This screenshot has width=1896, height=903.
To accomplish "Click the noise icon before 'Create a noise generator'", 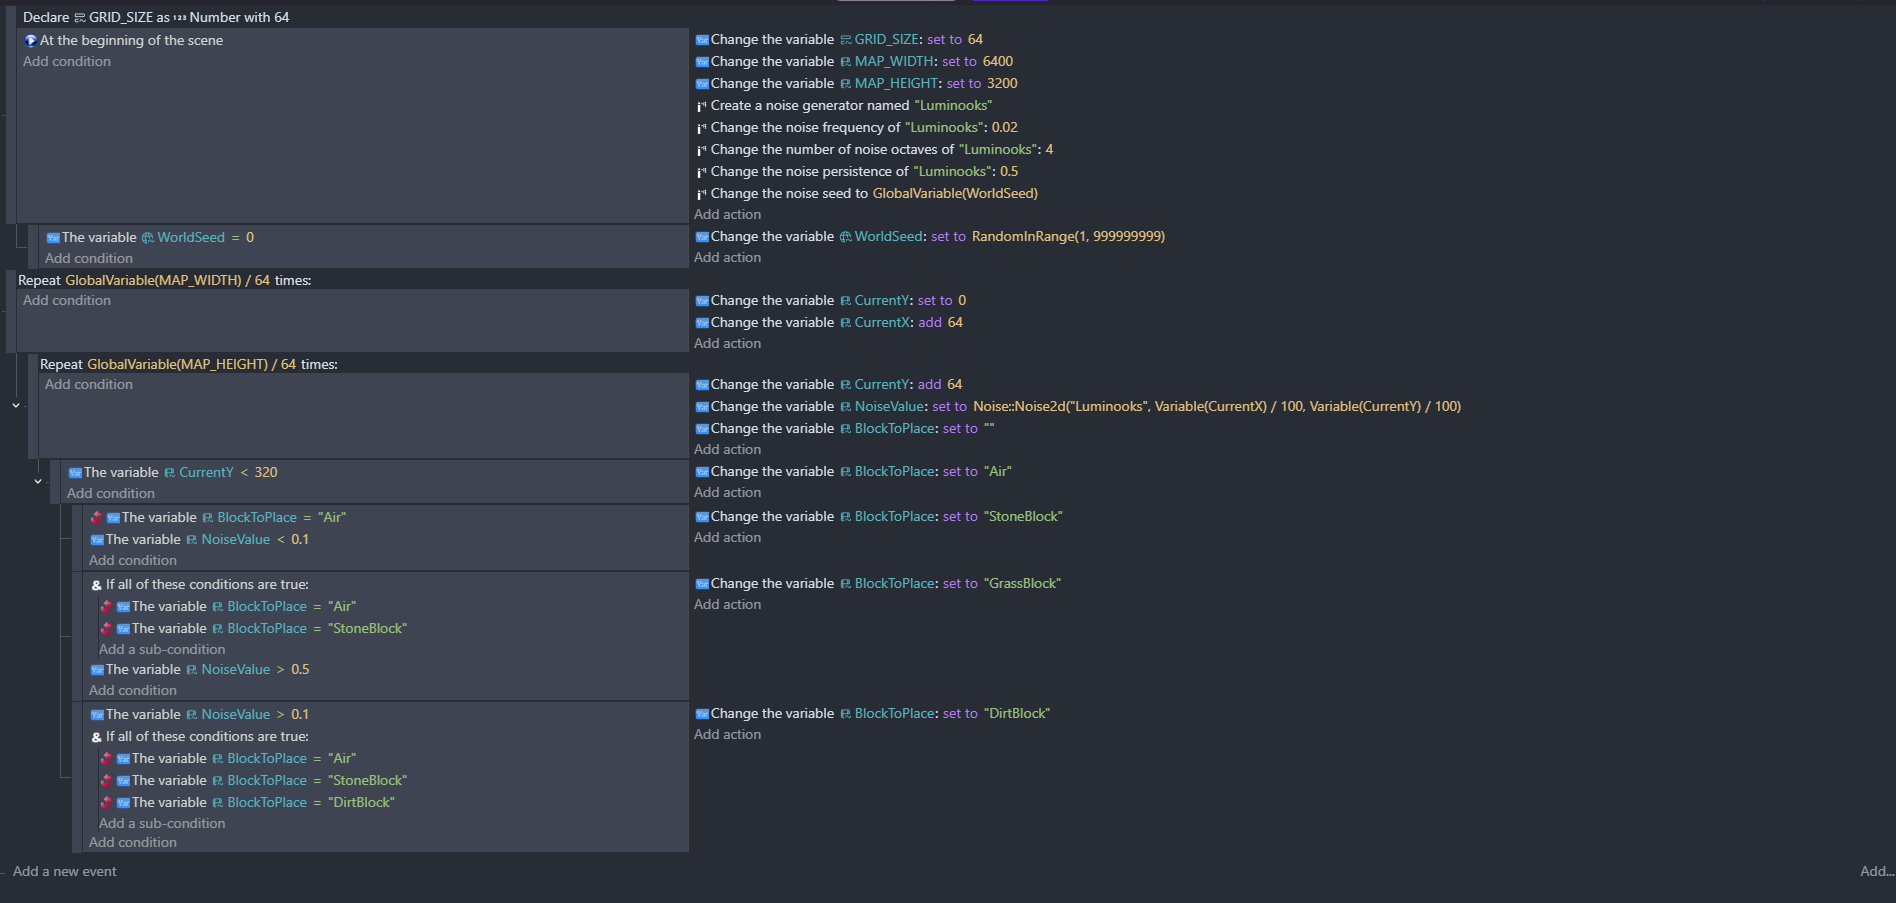I will (x=702, y=106).
